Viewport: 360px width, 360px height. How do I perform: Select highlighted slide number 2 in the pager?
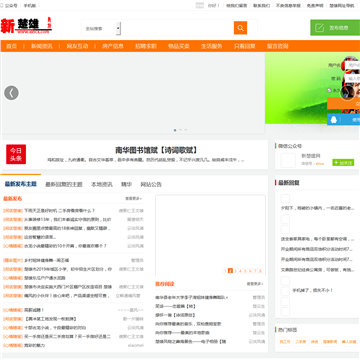tap(230, 271)
